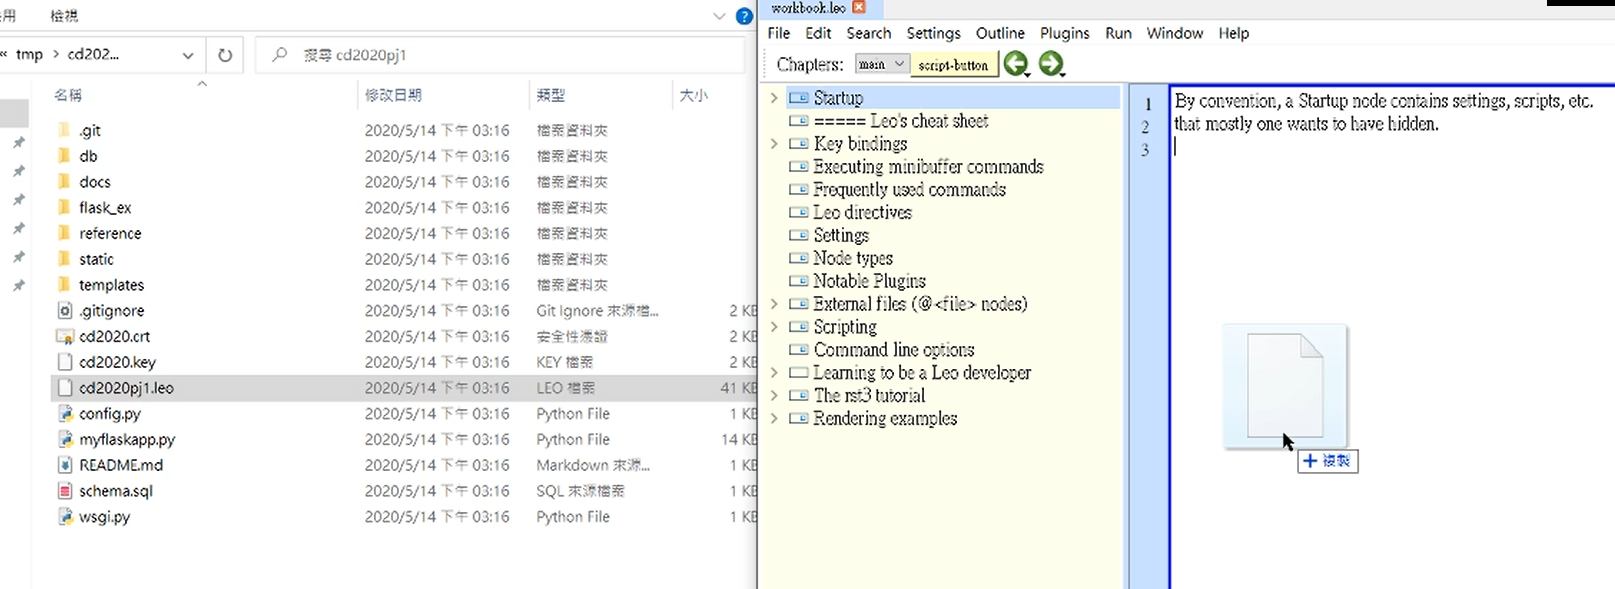Image resolution: width=1615 pixels, height=589 pixels.
Task: Open the Settings menu in Leo
Action: [933, 33]
